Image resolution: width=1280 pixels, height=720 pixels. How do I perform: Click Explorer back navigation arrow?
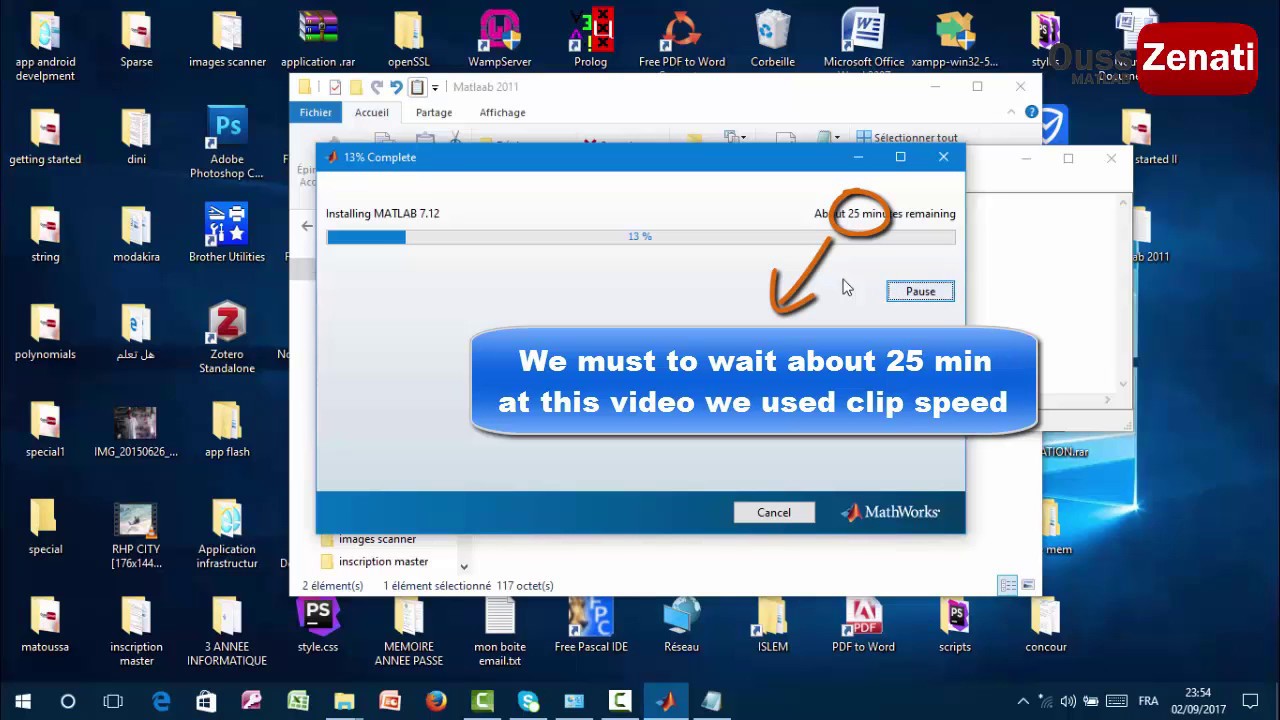click(307, 226)
